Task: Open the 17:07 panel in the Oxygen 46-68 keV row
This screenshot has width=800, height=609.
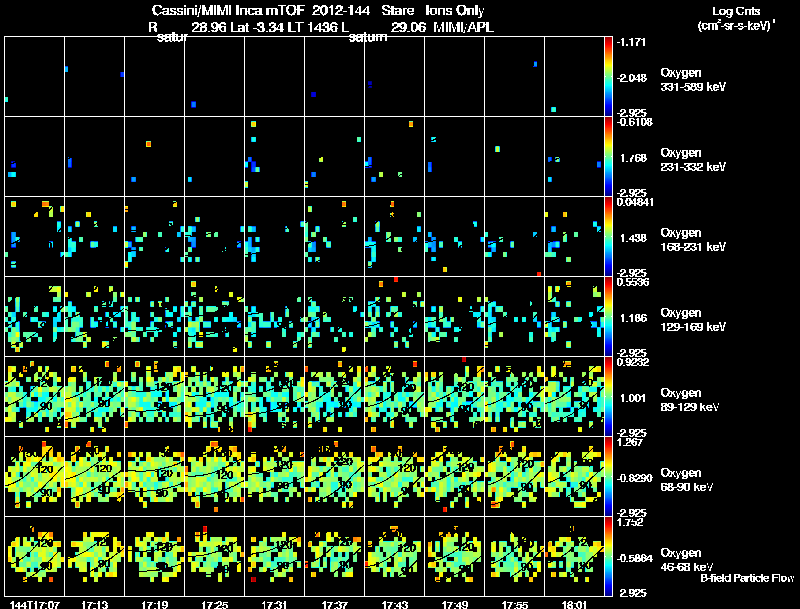Action: point(35,556)
